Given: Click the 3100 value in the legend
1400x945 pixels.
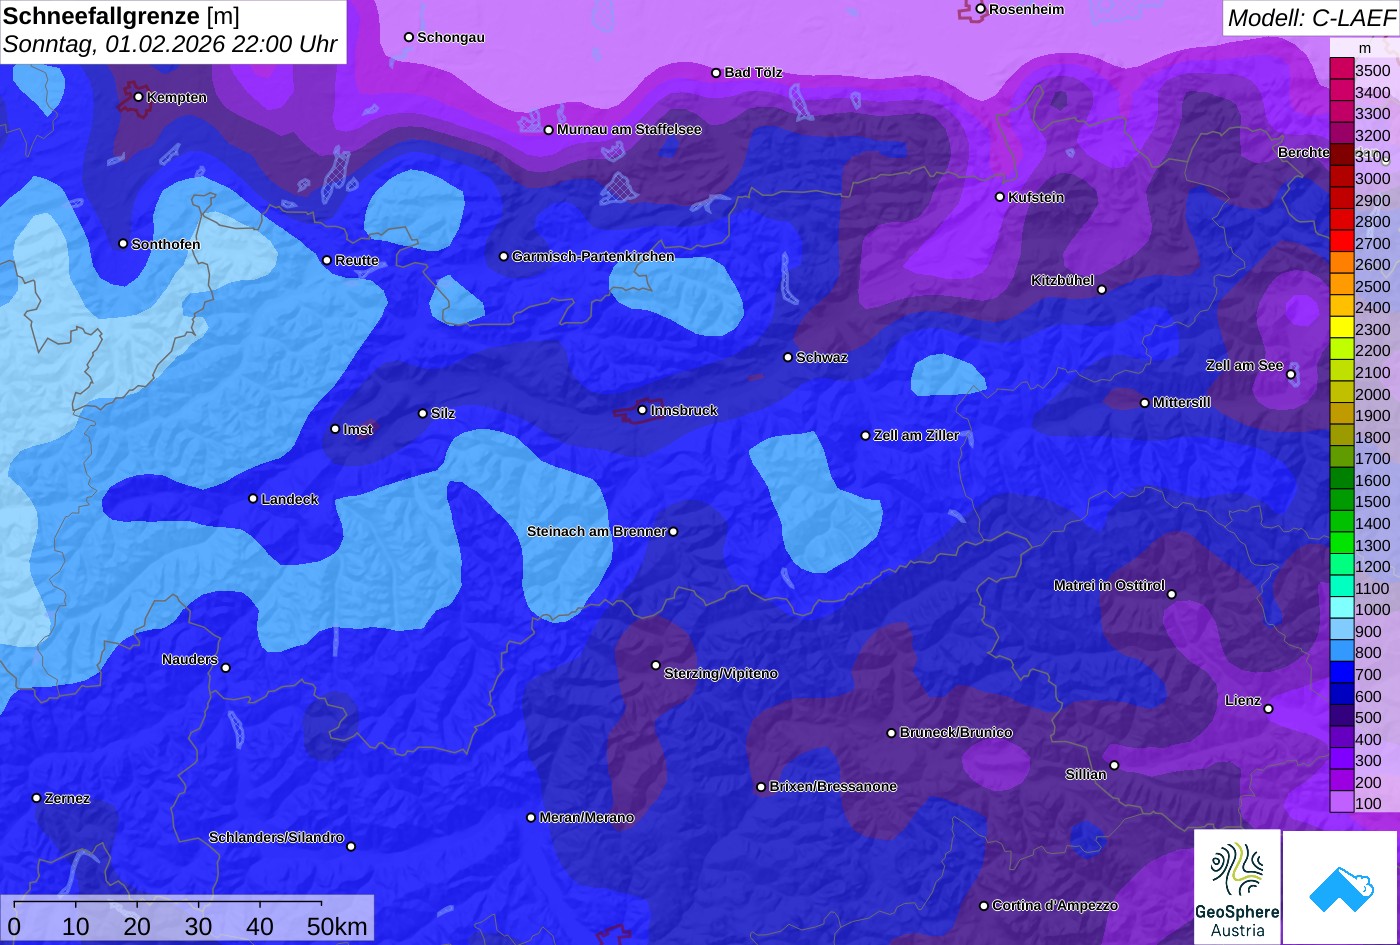Looking at the screenshot, I should (x=1372, y=157).
